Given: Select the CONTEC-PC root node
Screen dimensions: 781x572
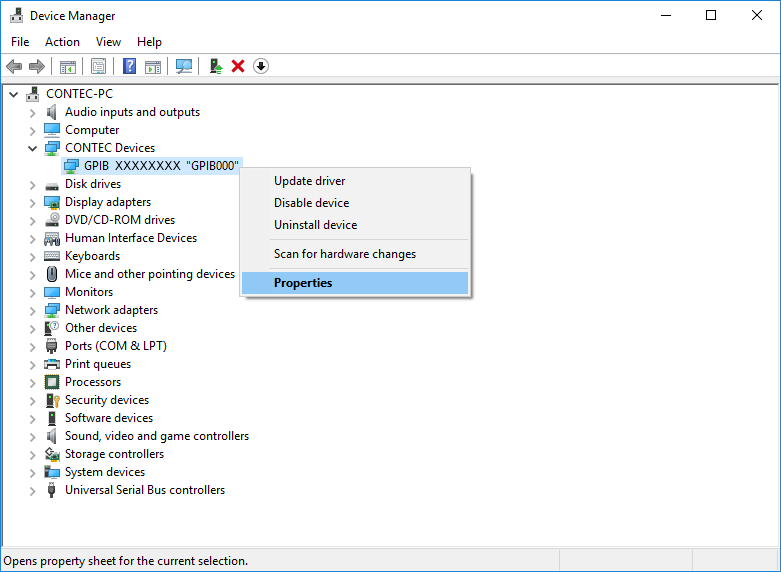Looking at the screenshot, I should click(79, 94).
